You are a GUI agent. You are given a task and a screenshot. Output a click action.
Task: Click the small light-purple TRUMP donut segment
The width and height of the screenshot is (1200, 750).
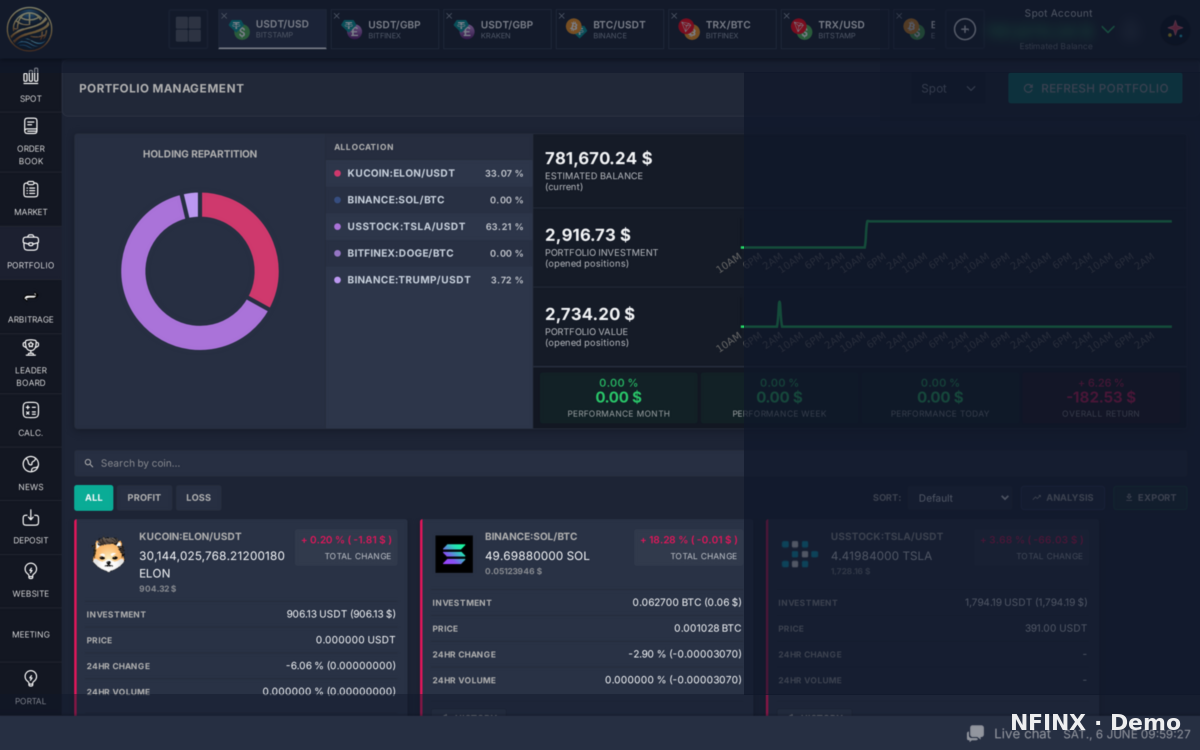(191, 205)
